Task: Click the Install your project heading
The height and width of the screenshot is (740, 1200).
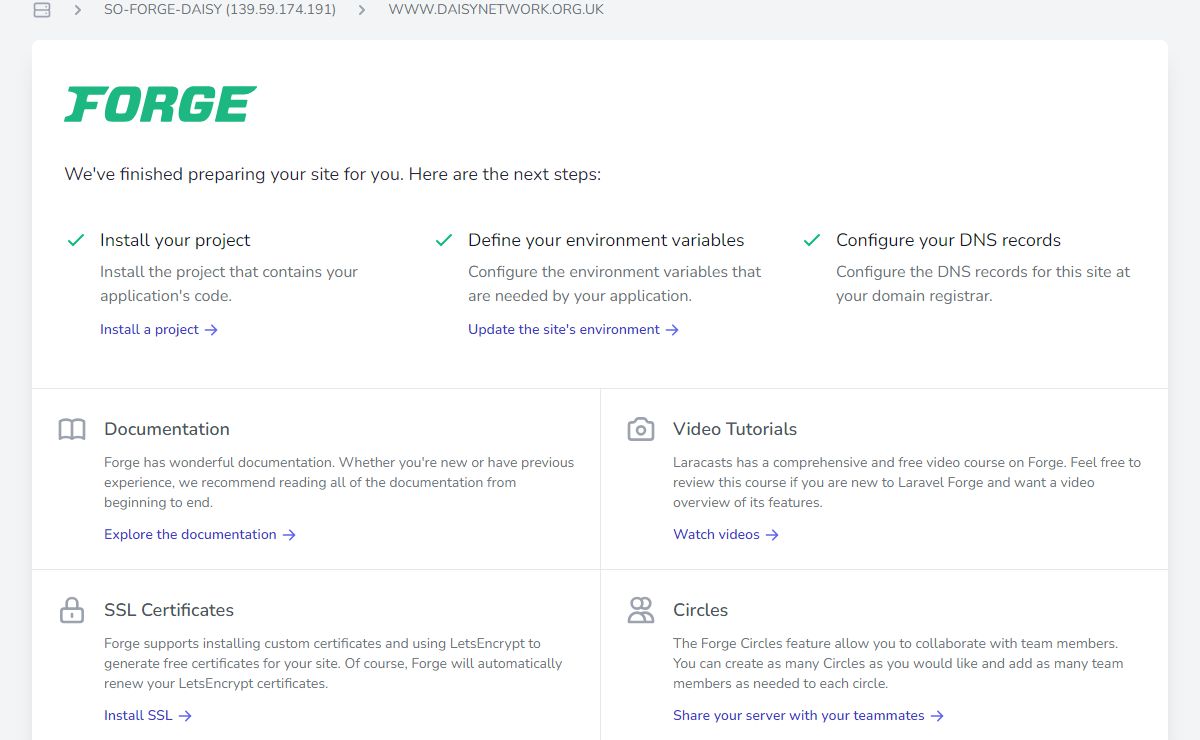Action: [x=175, y=240]
